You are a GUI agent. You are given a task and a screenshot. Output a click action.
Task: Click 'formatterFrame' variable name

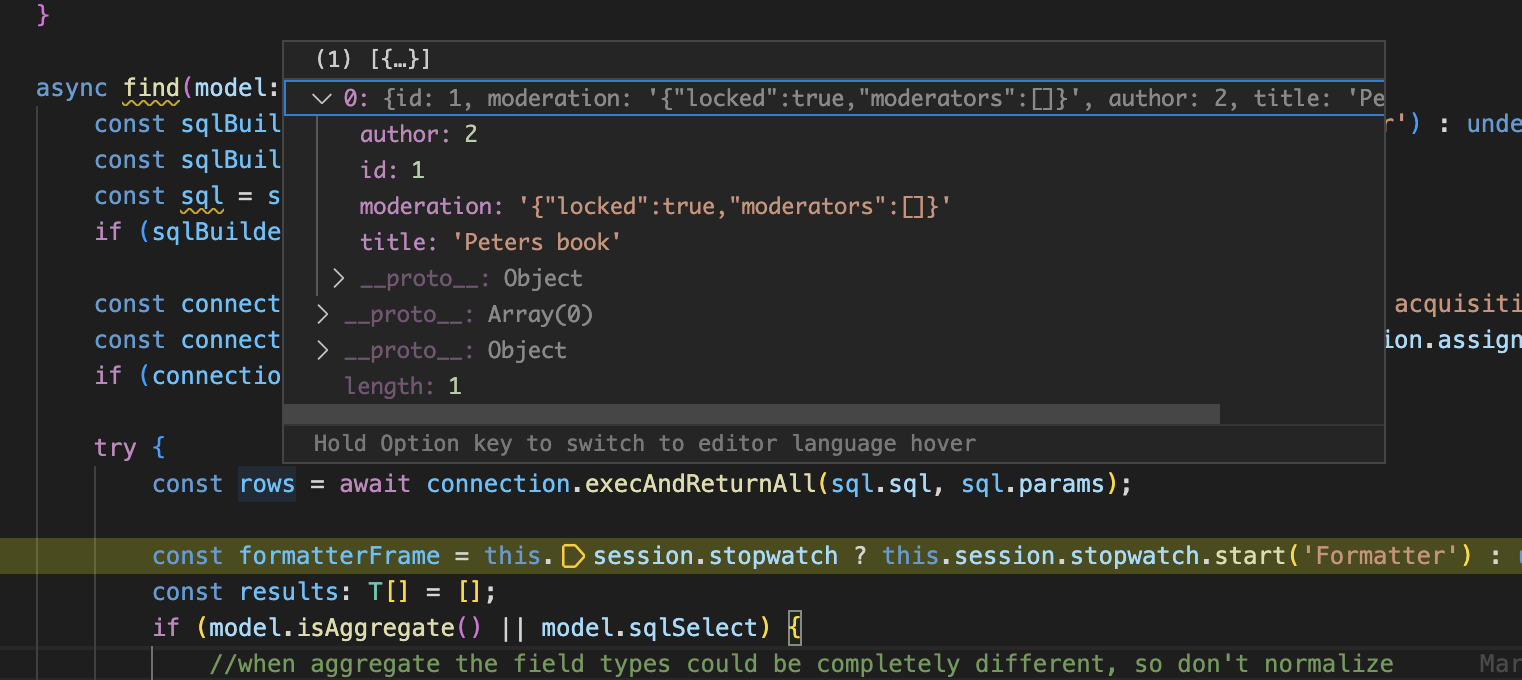tap(339, 556)
